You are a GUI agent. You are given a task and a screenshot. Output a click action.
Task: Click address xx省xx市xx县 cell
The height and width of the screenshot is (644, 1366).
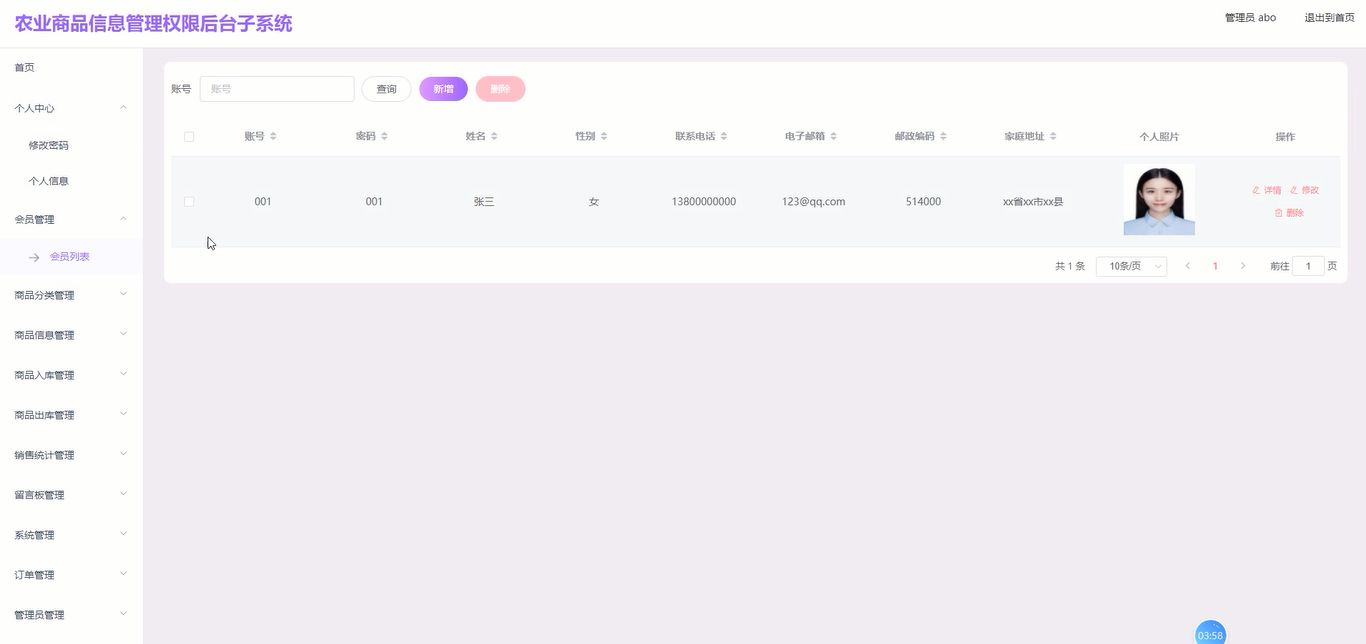coord(1033,201)
